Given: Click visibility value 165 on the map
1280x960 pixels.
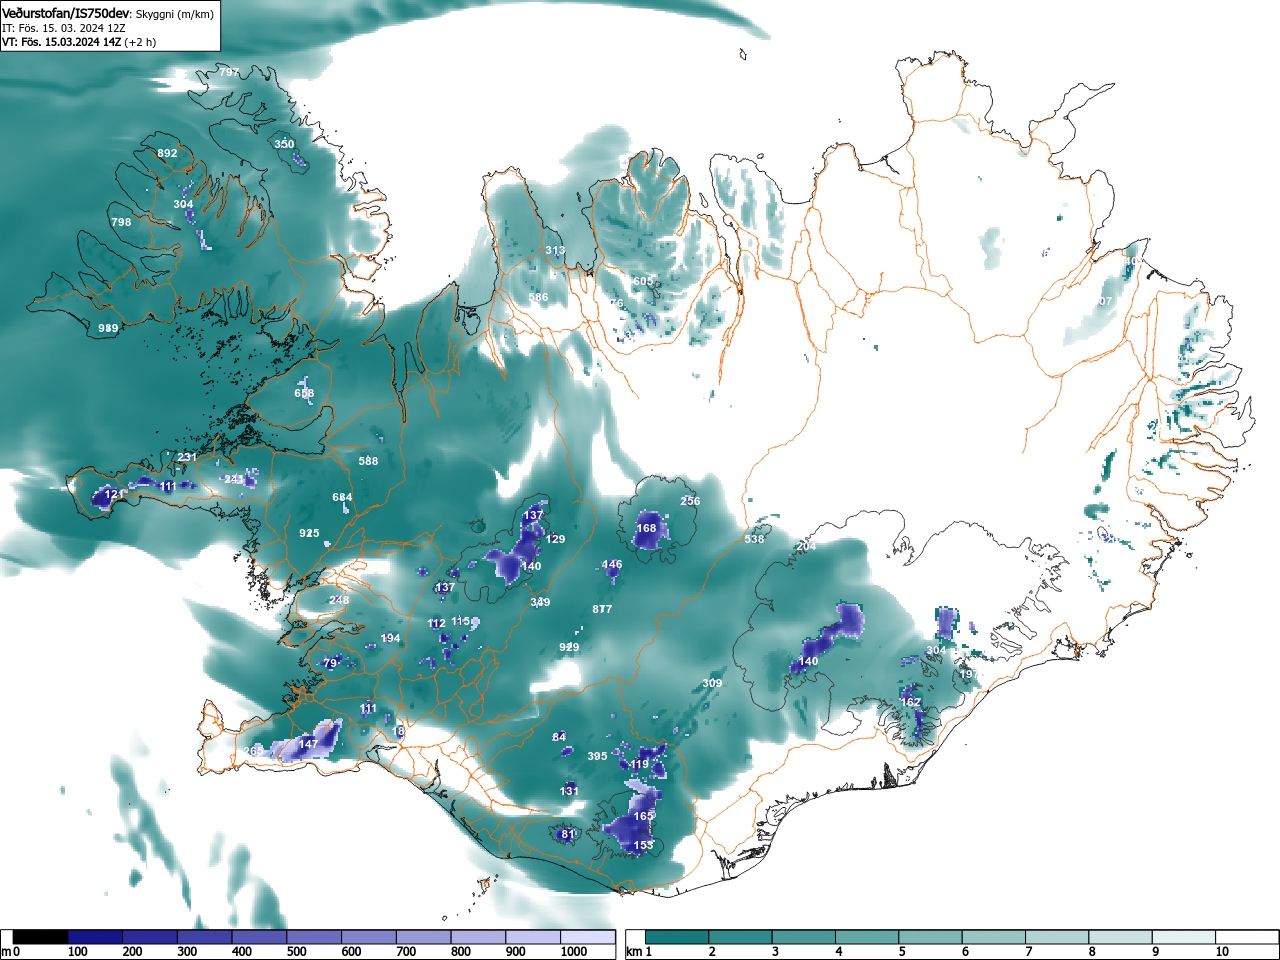Looking at the screenshot, I should pyautogui.click(x=643, y=816).
